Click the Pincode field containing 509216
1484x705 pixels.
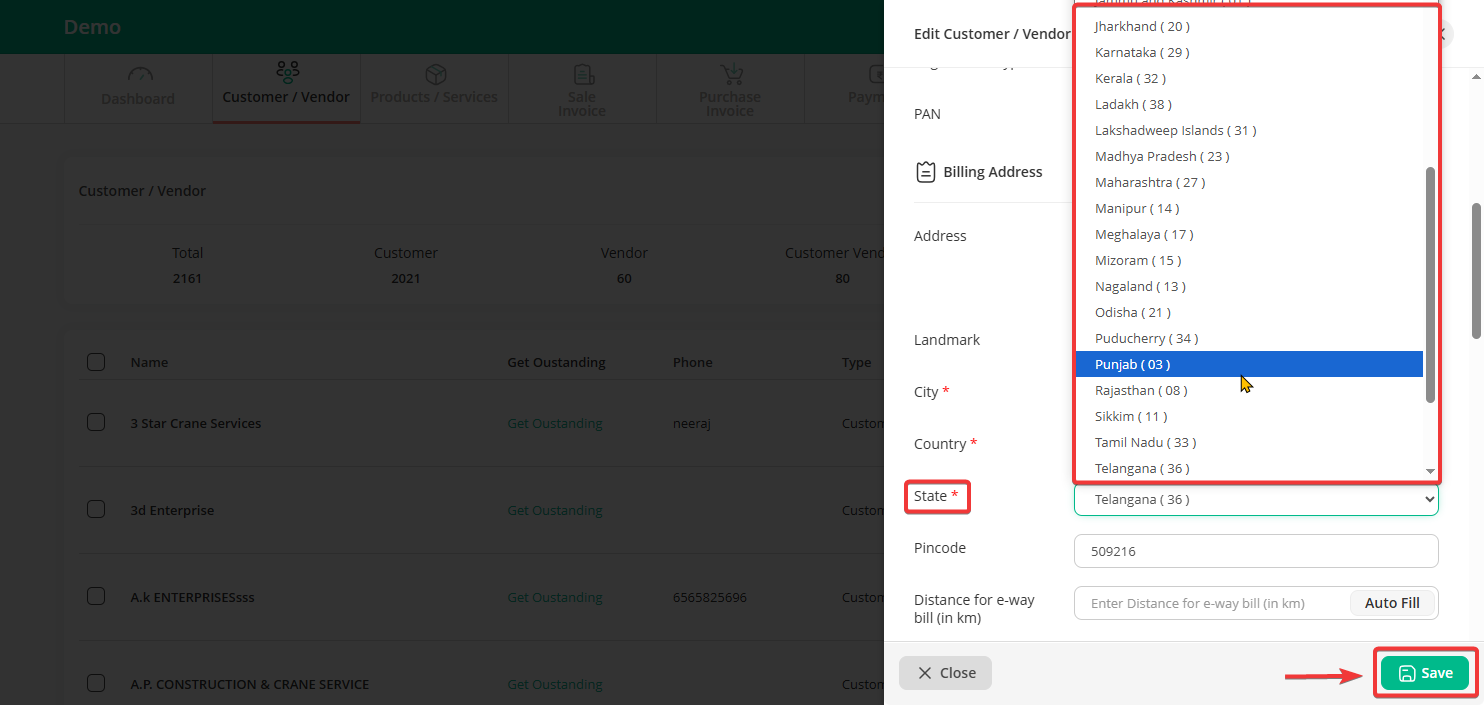[1256, 551]
